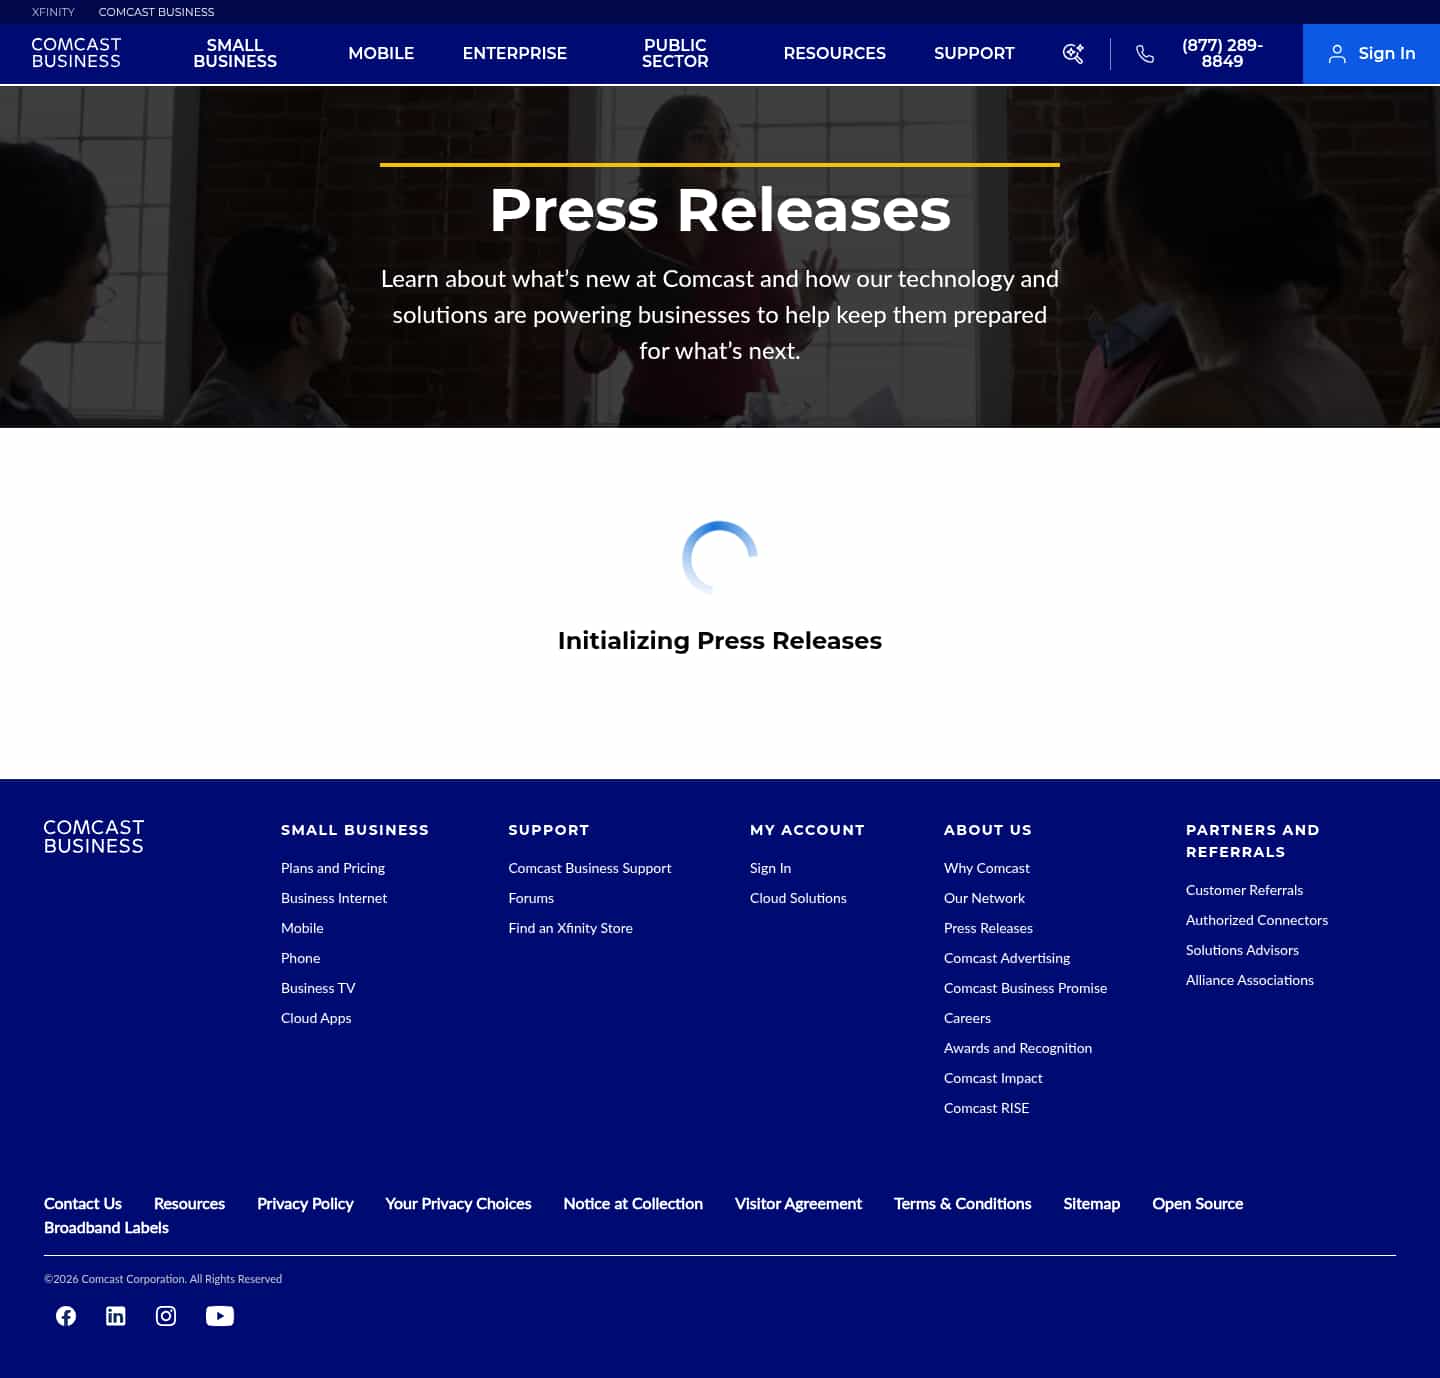
Task: Call the (877) 289-8849 number link
Action: 1222,53
